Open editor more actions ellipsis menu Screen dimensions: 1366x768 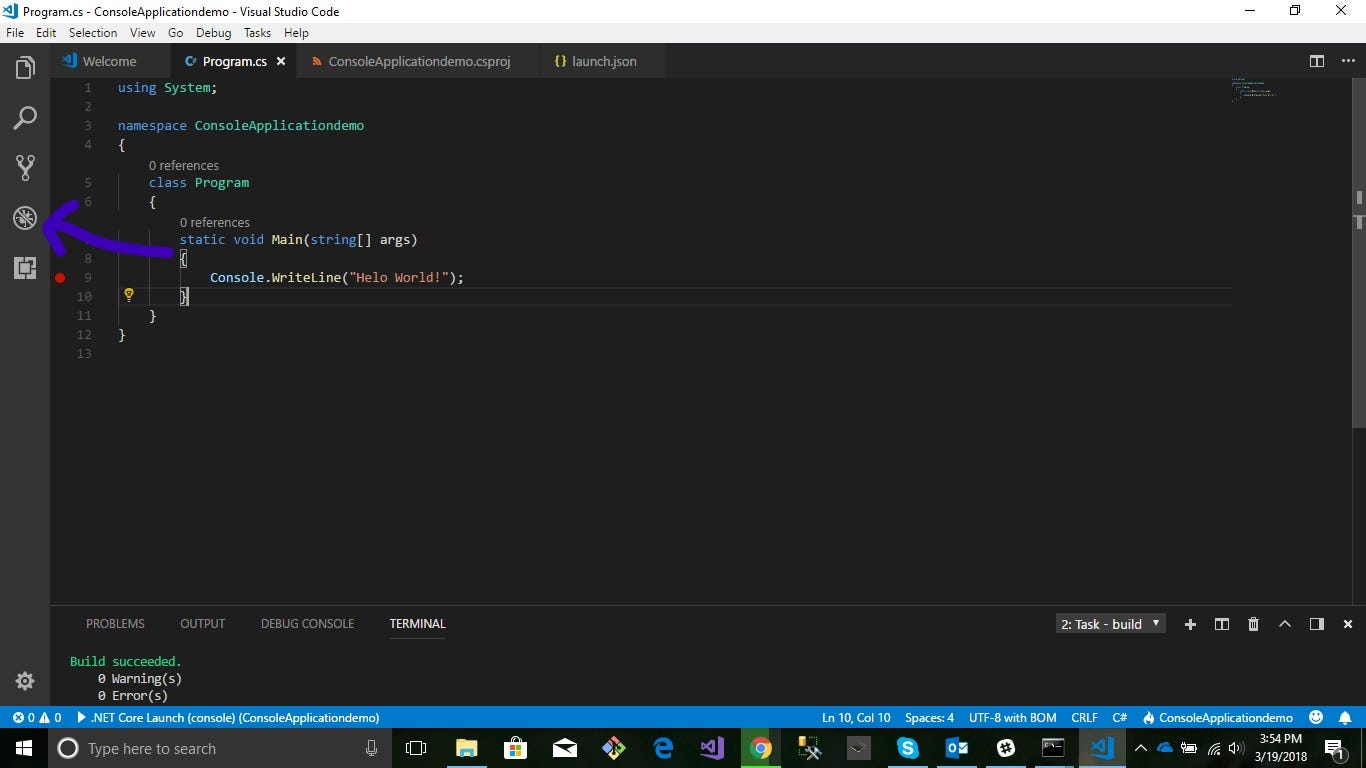pos(1348,61)
